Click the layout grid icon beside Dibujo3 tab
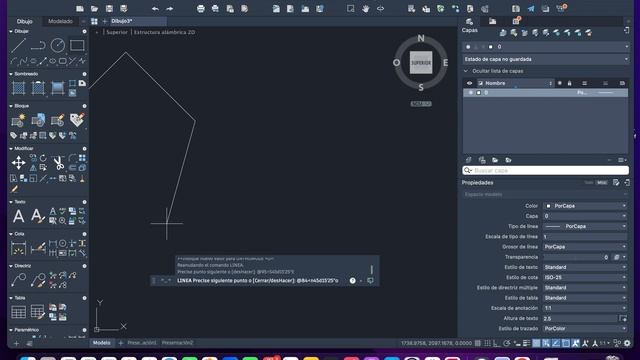 pyautogui.click(x=94, y=21)
